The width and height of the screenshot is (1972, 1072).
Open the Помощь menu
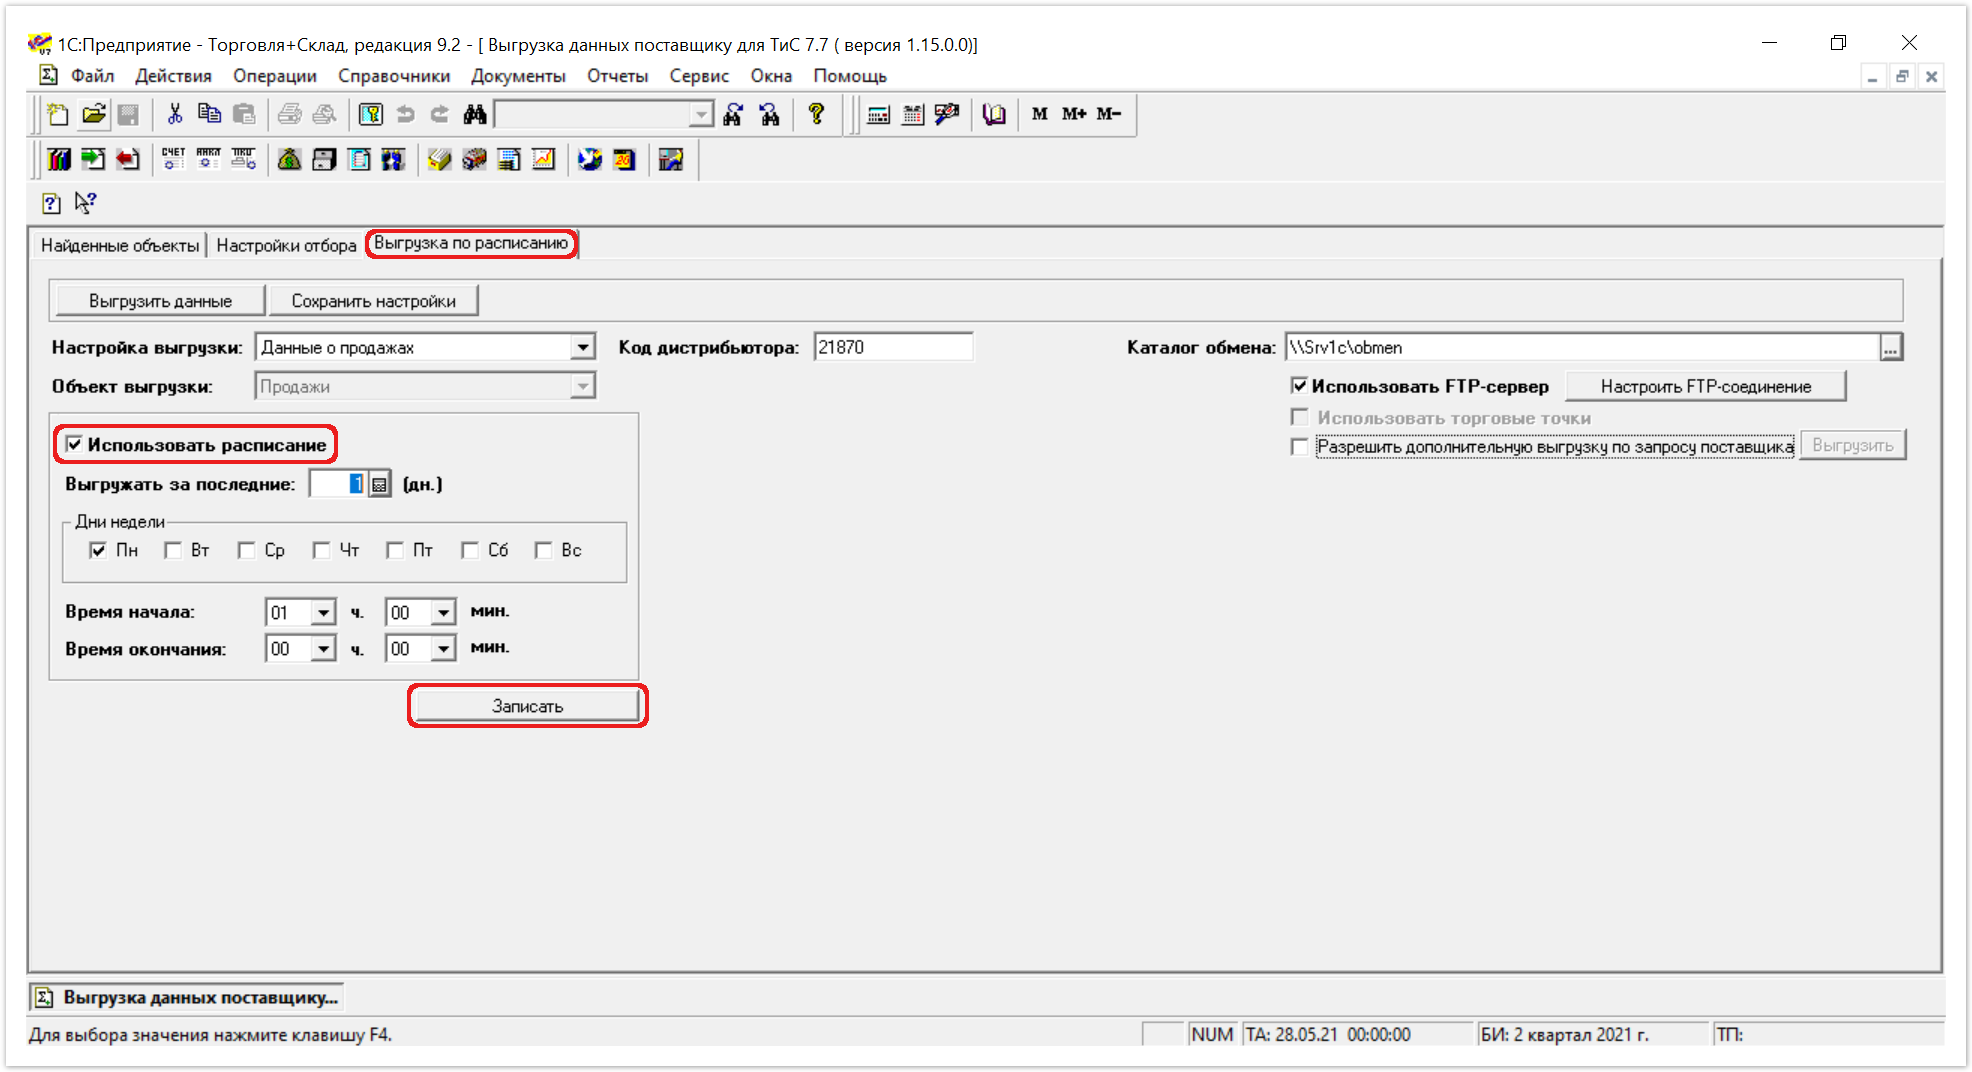(x=850, y=76)
